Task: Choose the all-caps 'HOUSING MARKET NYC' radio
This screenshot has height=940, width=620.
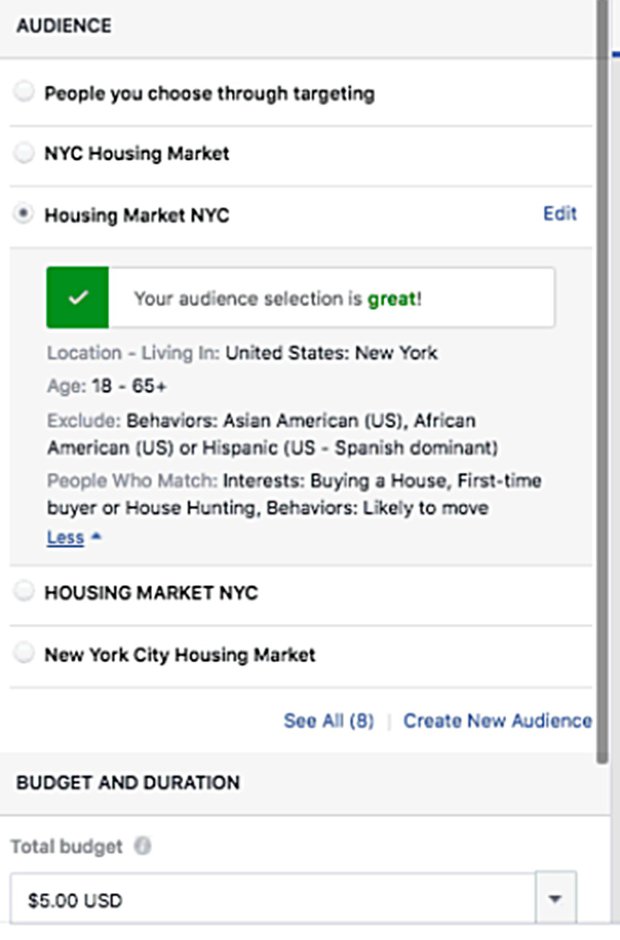Action: (x=24, y=592)
